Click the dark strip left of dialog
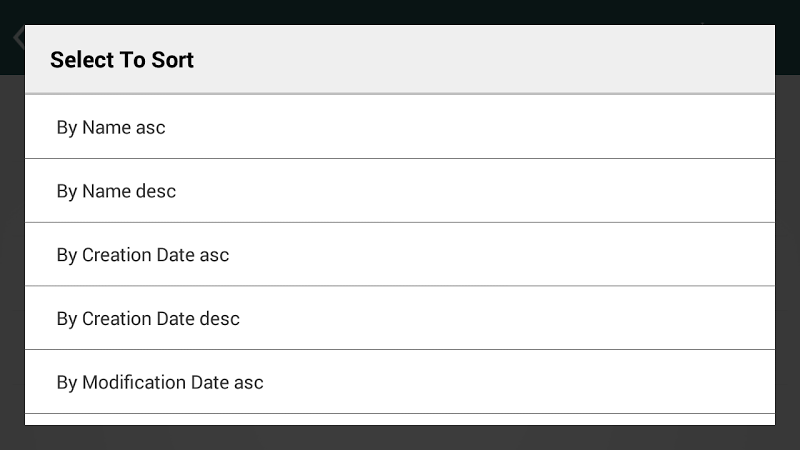Viewport: 800px width, 450px height. (11, 250)
